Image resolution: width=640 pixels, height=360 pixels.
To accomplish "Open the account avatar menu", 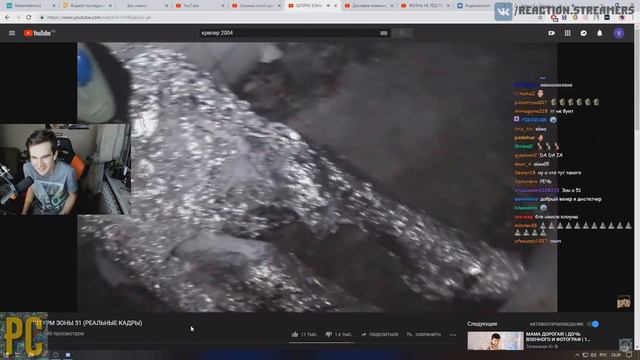I will (619, 33).
